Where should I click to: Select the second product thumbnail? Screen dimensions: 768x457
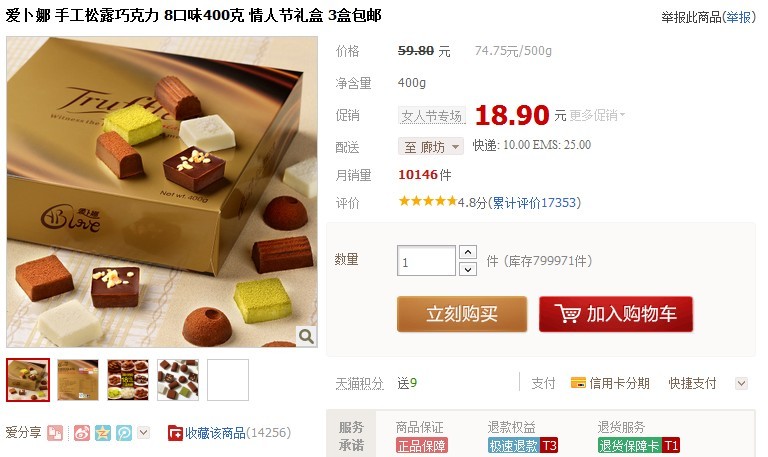(78, 380)
